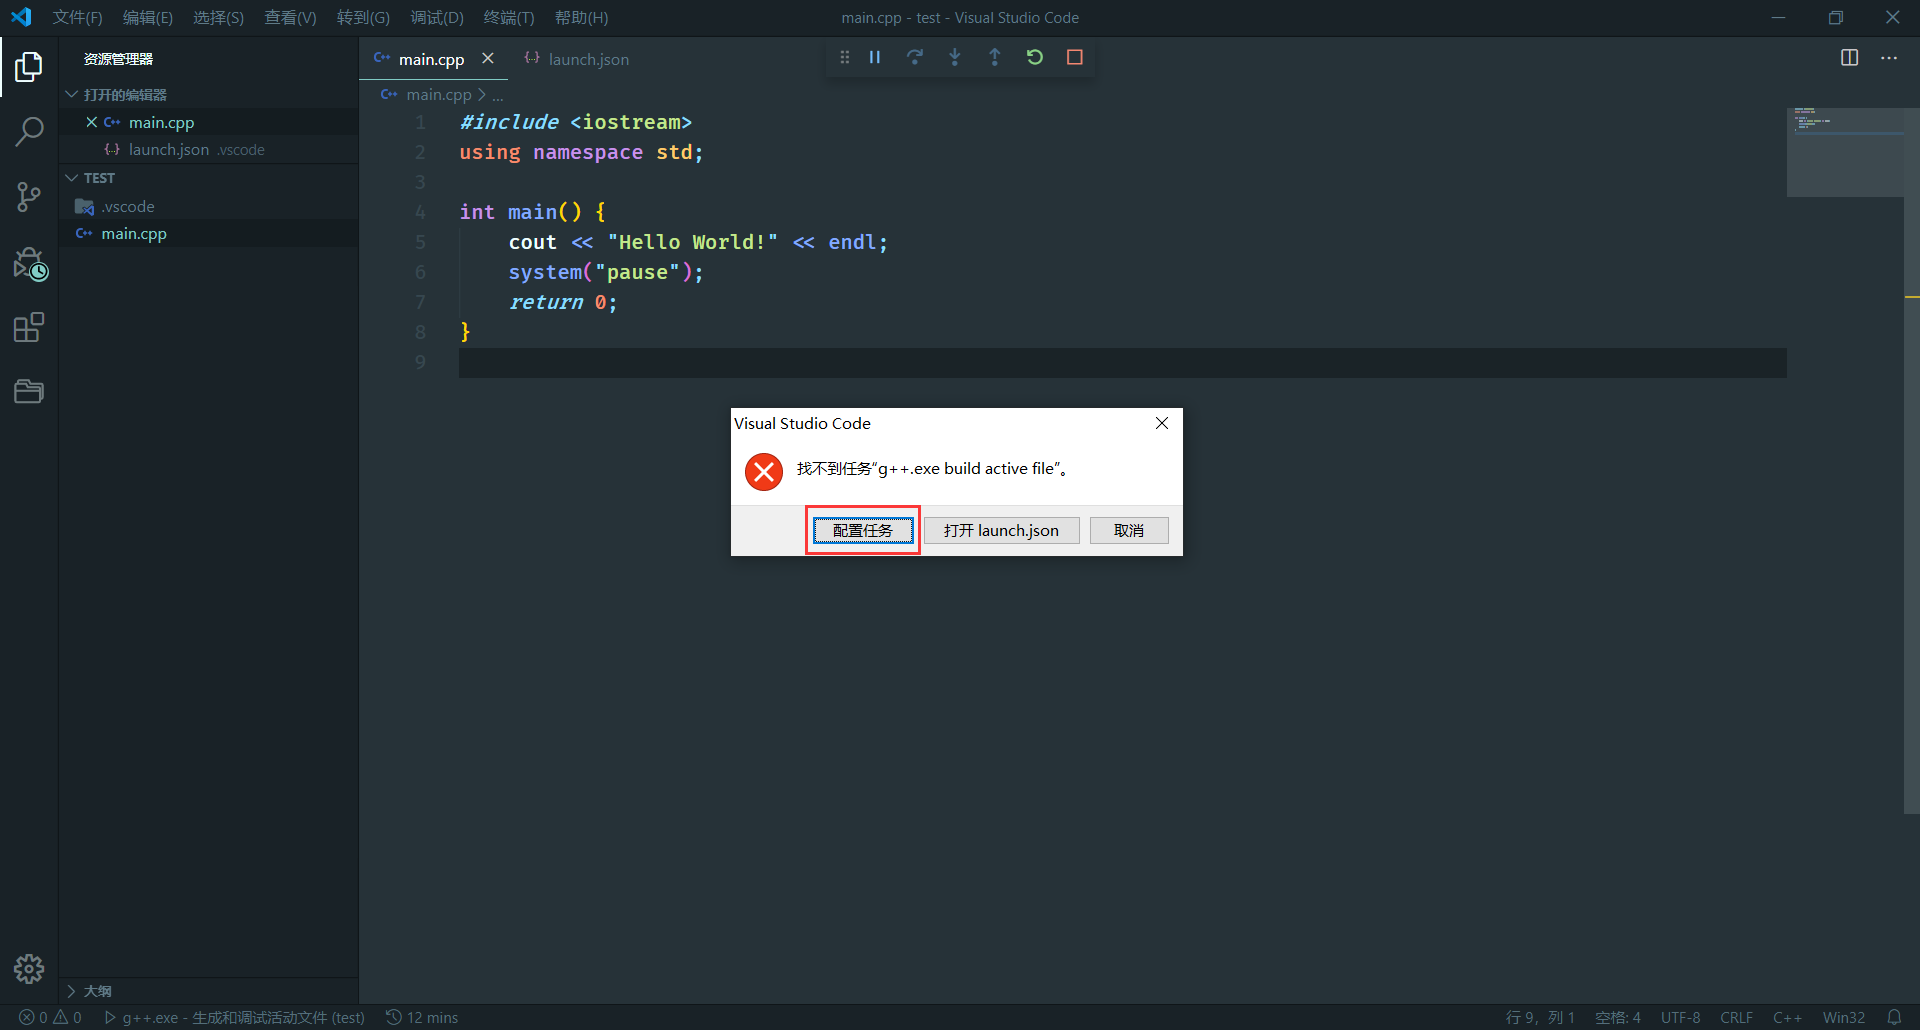Stop the debug session
This screenshot has width=1920, height=1030.
tap(1075, 58)
